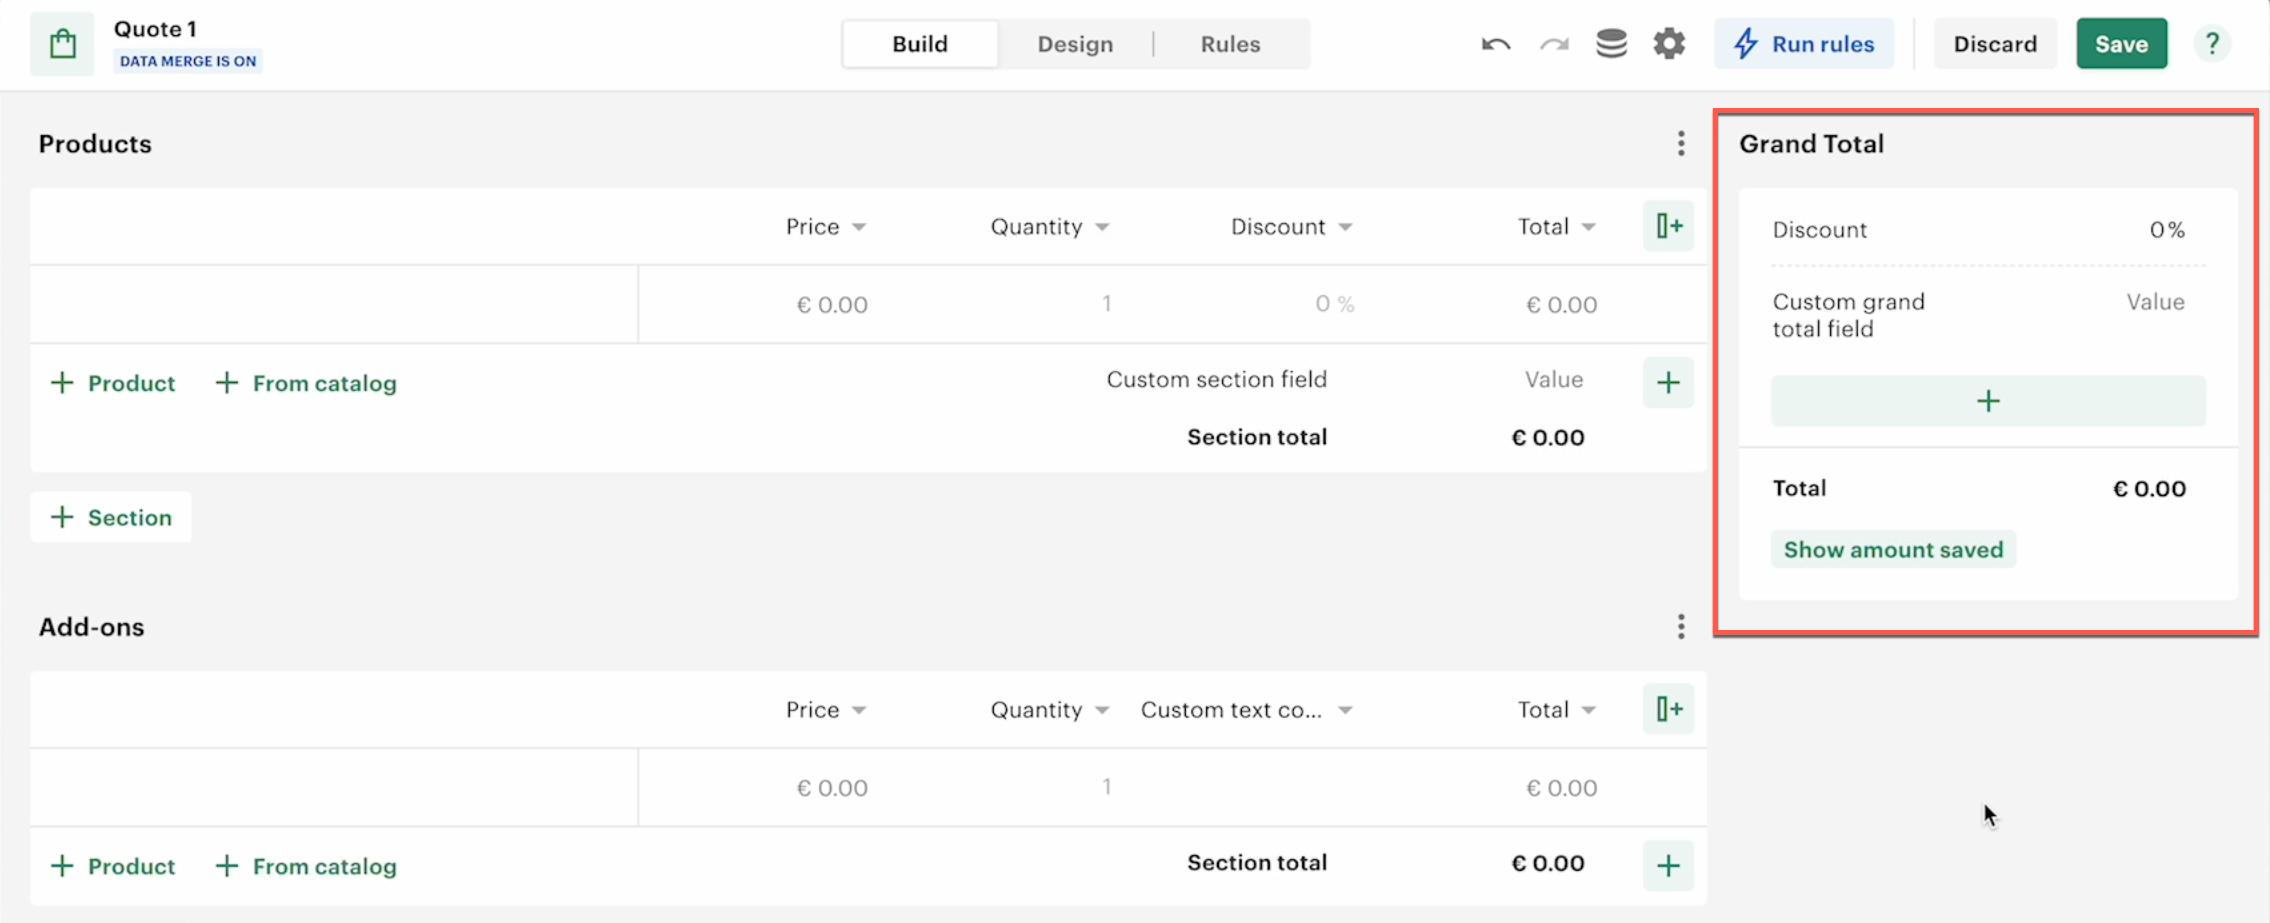Run rules for the quote
The height and width of the screenshot is (923, 2270).
tap(1804, 44)
